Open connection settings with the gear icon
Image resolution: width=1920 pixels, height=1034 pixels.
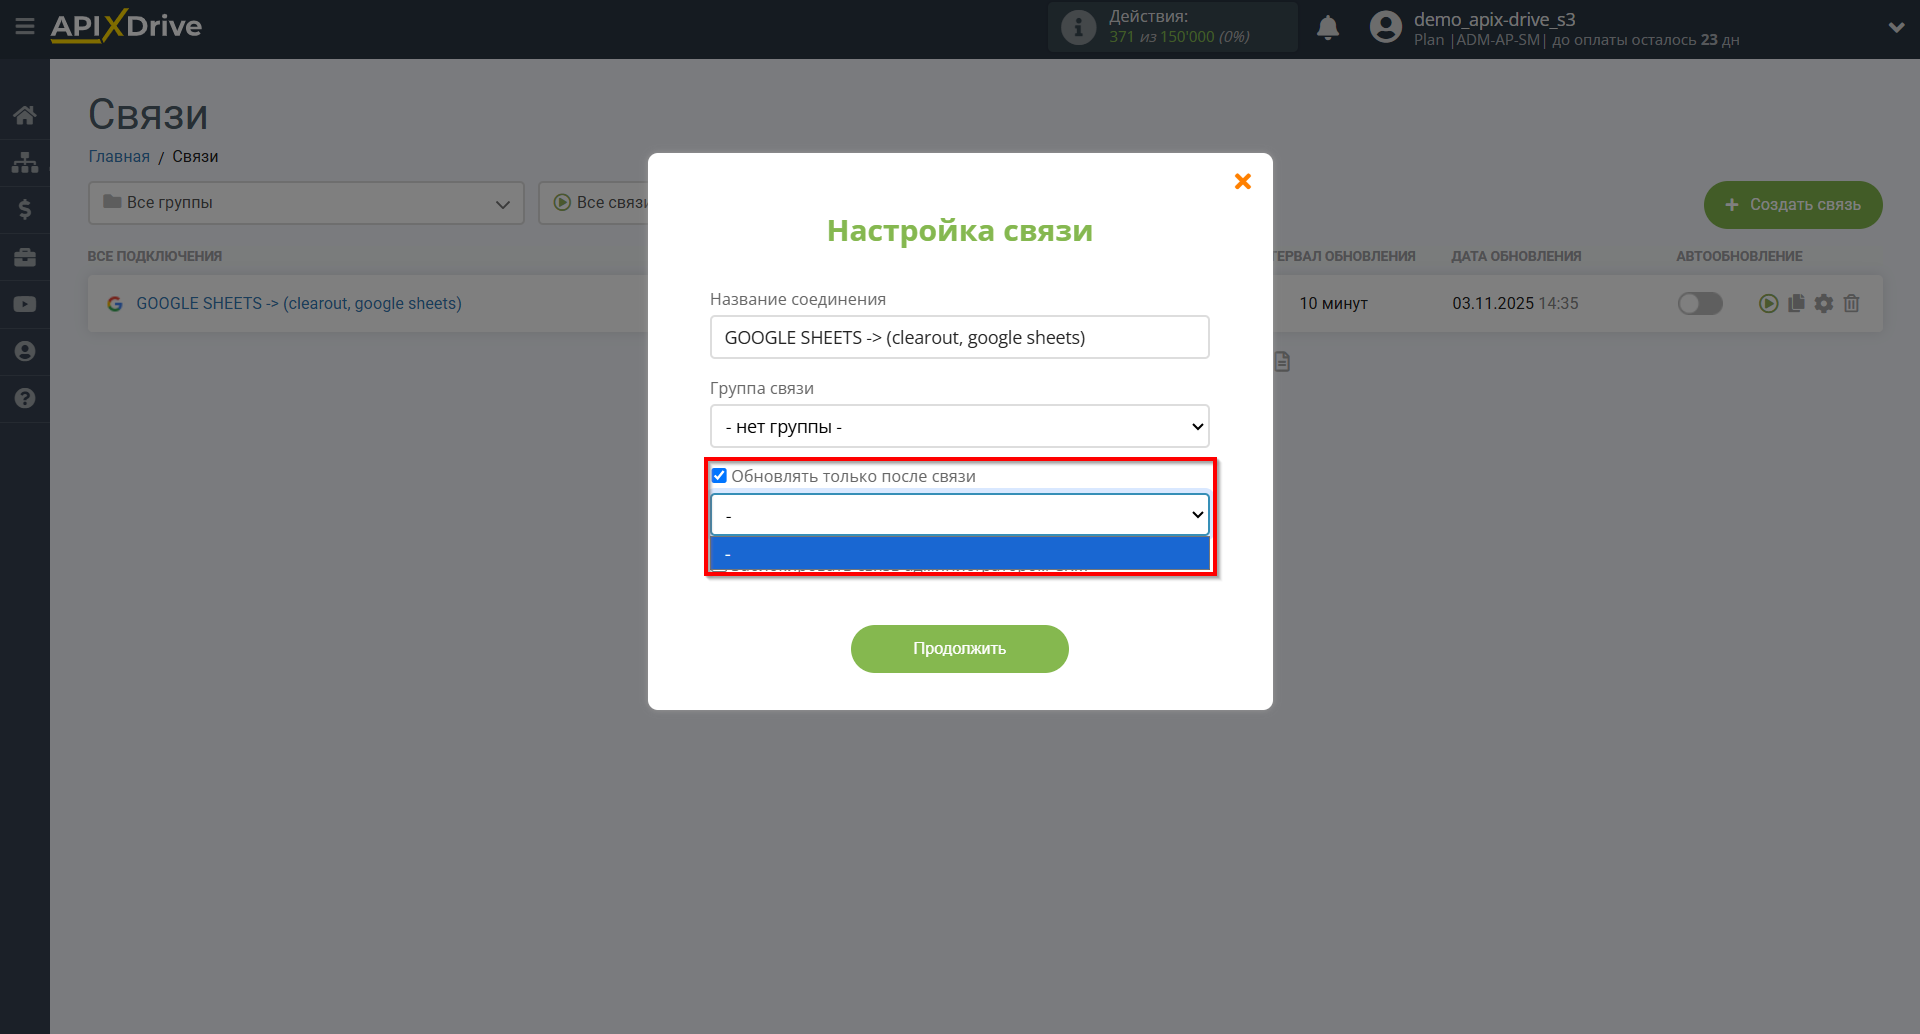pyautogui.click(x=1824, y=303)
